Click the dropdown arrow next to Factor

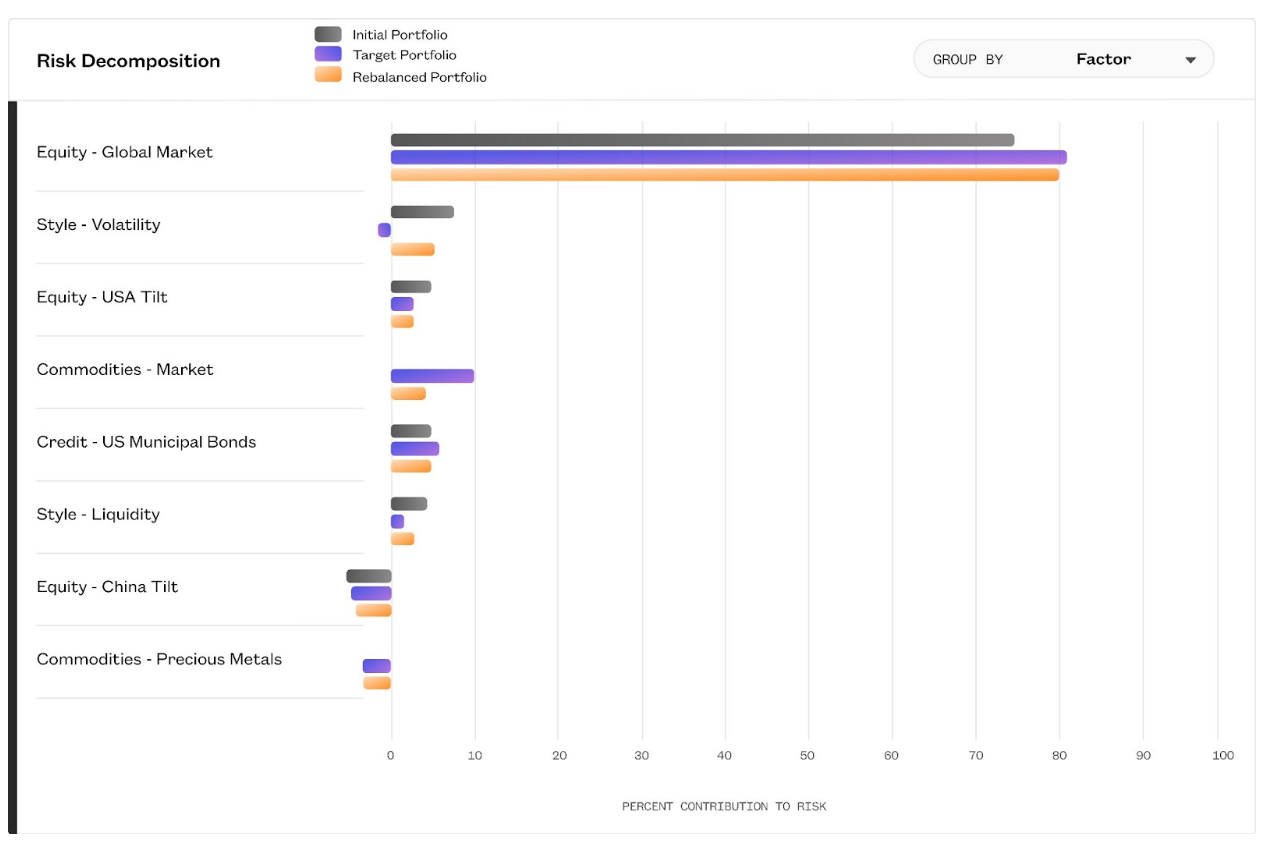tap(1190, 60)
